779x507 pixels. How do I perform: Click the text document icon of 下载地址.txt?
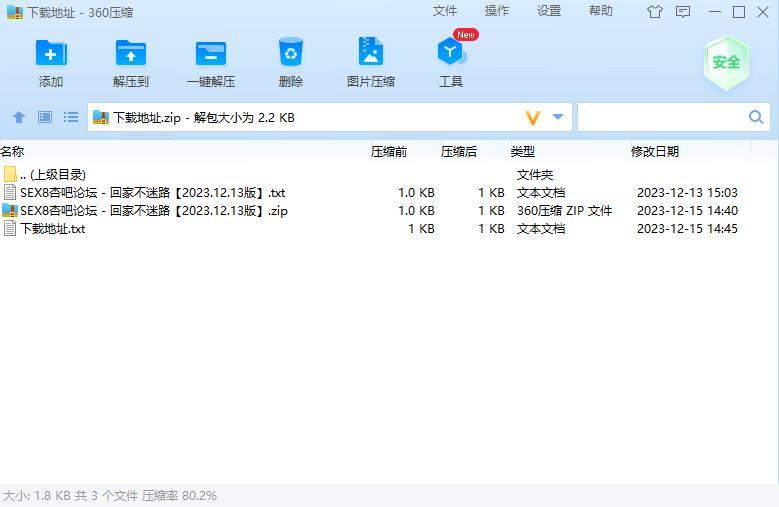pos(9,228)
